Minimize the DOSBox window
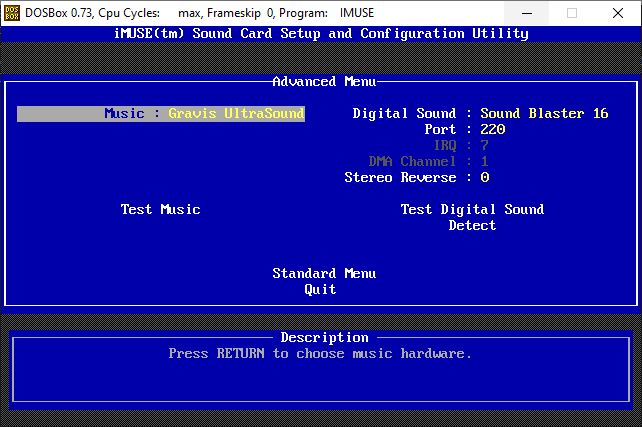 (x=527, y=13)
